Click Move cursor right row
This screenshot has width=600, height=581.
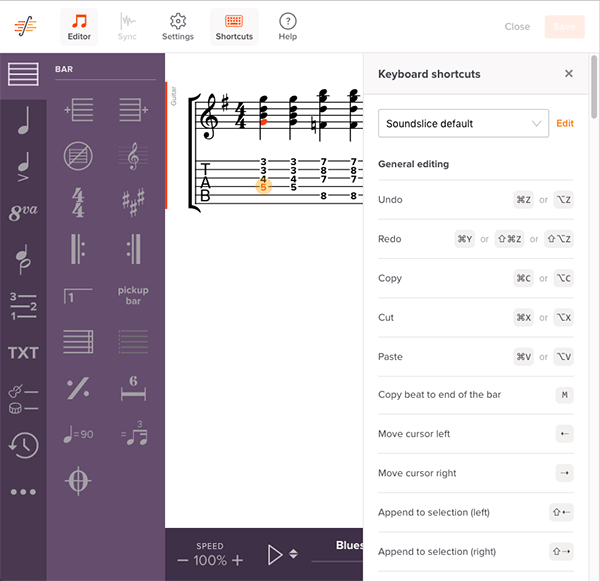click(x=476, y=473)
